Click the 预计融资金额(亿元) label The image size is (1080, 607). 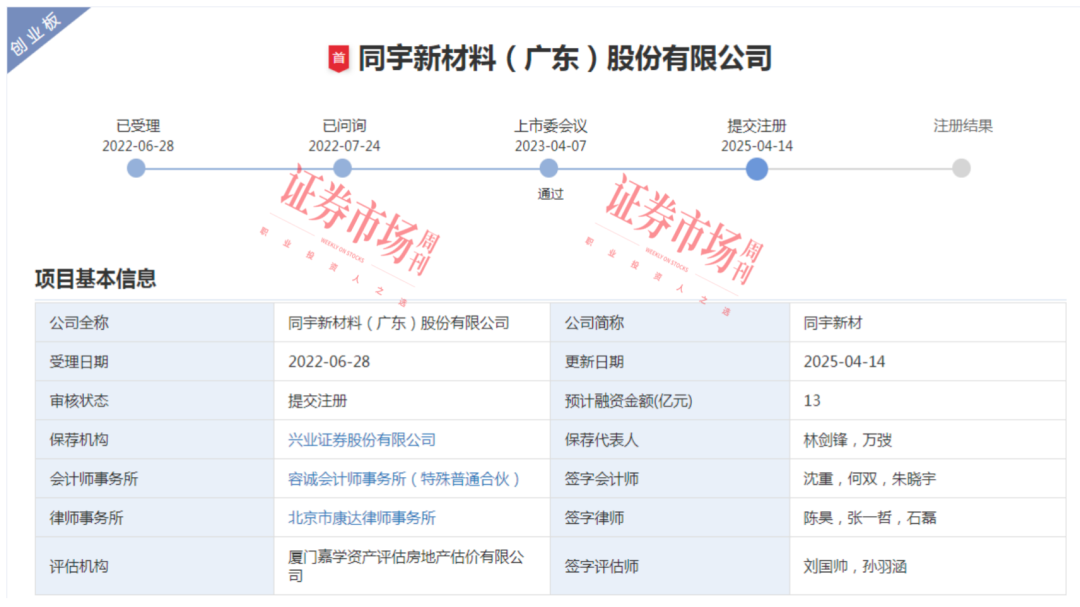[628, 401]
